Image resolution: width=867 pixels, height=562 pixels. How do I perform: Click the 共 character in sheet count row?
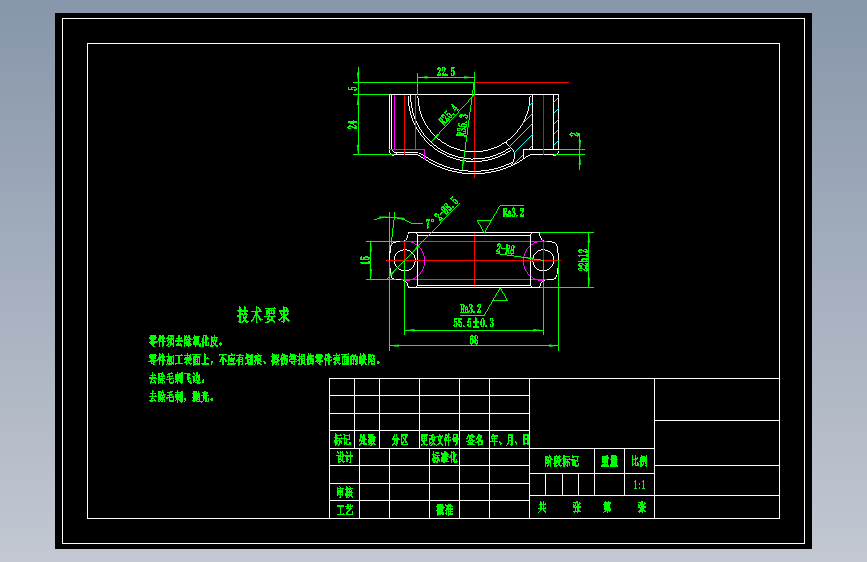(x=542, y=507)
